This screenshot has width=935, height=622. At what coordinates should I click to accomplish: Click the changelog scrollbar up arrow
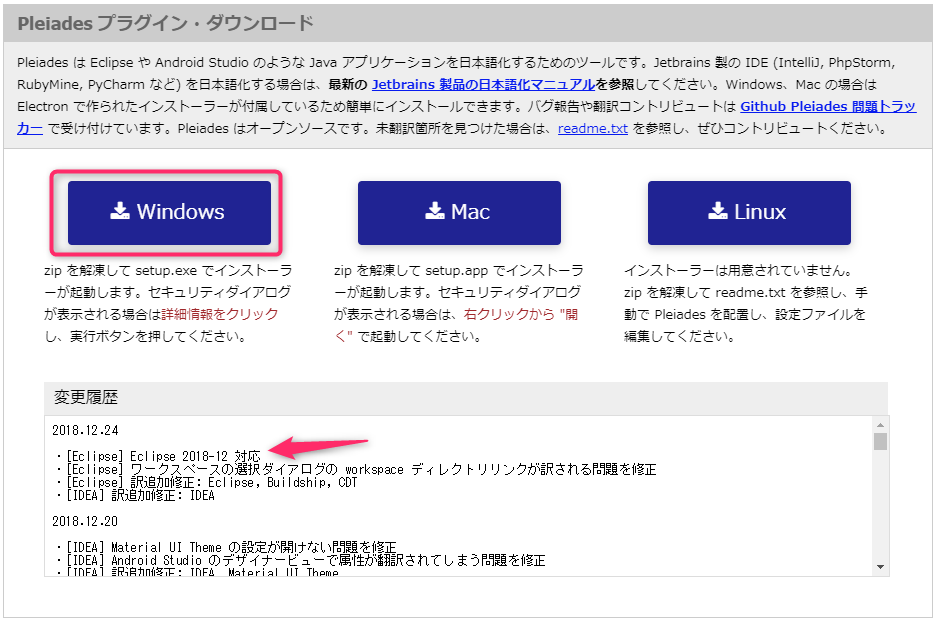point(880,425)
